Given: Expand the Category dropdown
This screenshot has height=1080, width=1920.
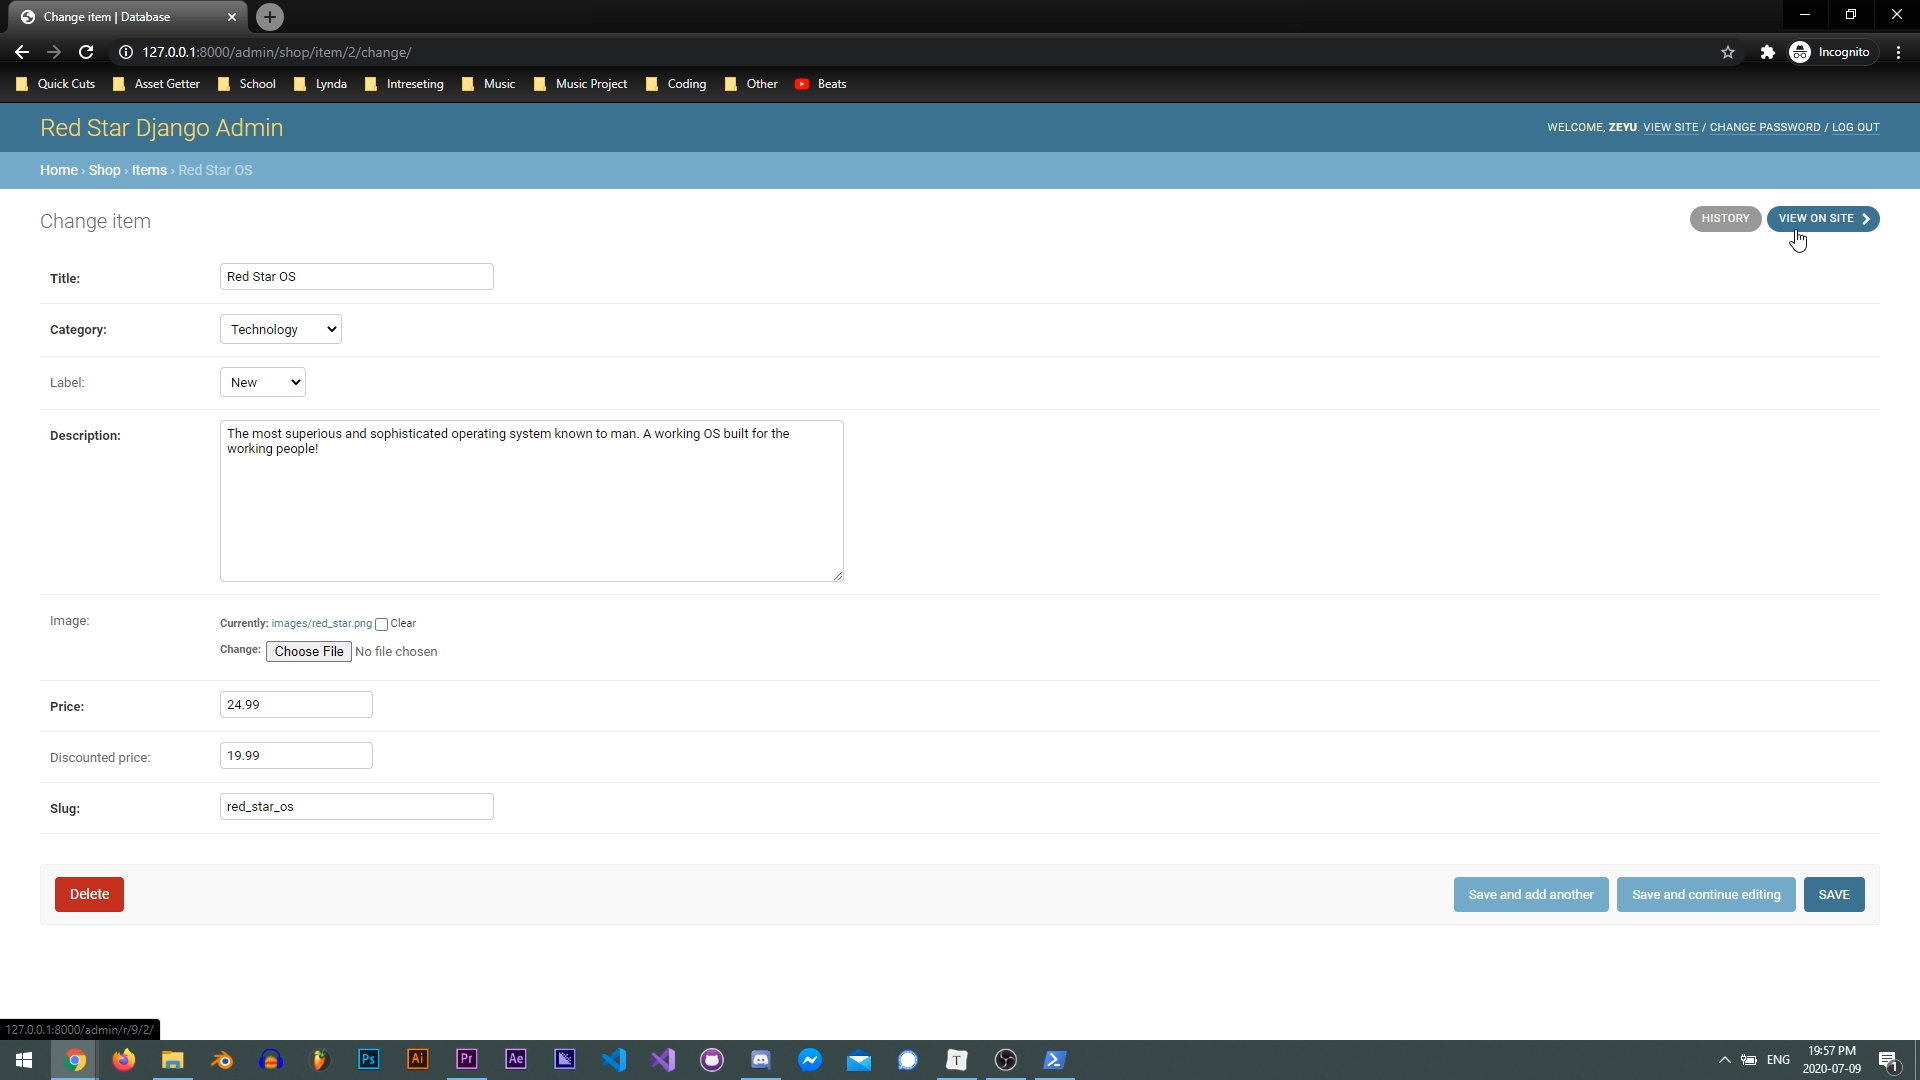Looking at the screenshot, I should [280, 329].
